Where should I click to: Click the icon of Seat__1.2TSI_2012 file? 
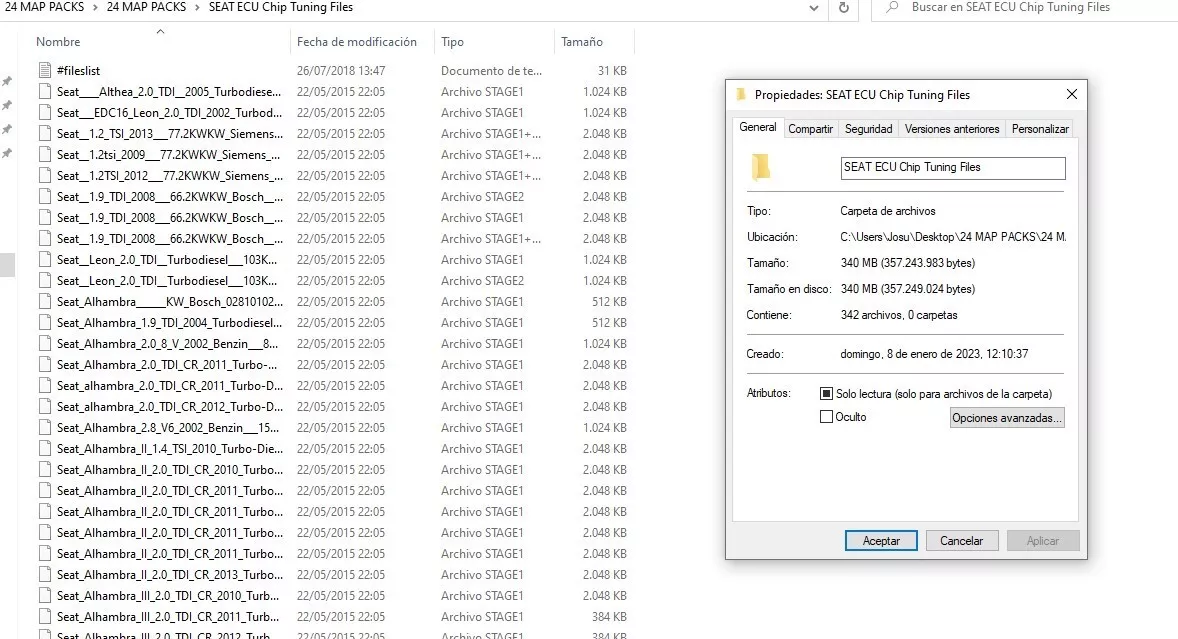[x=45, y=176]
